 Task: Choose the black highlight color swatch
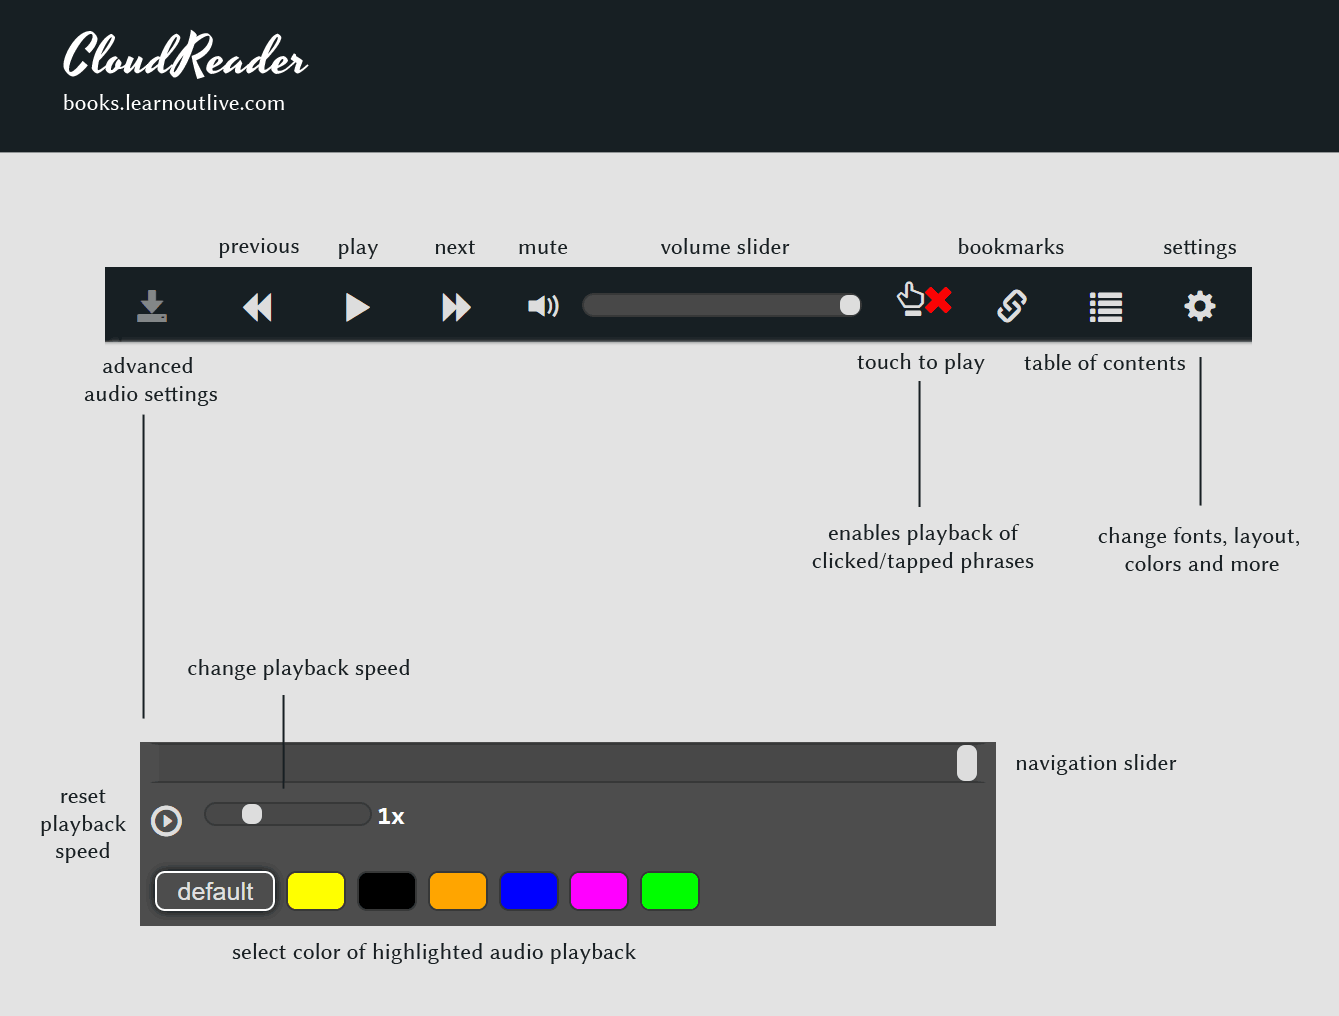(x=387, y=891)
